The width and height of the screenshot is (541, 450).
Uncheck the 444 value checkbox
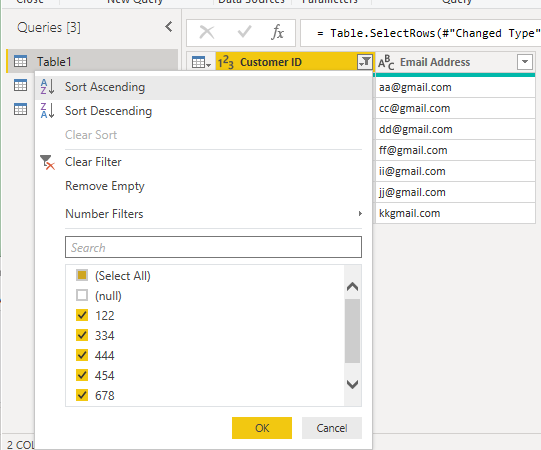coord(82,355)
